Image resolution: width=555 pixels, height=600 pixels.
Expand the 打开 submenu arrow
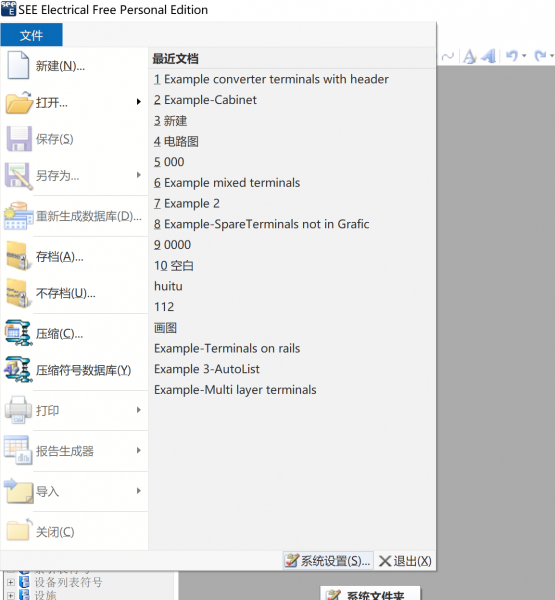click(x=139, y=102)
